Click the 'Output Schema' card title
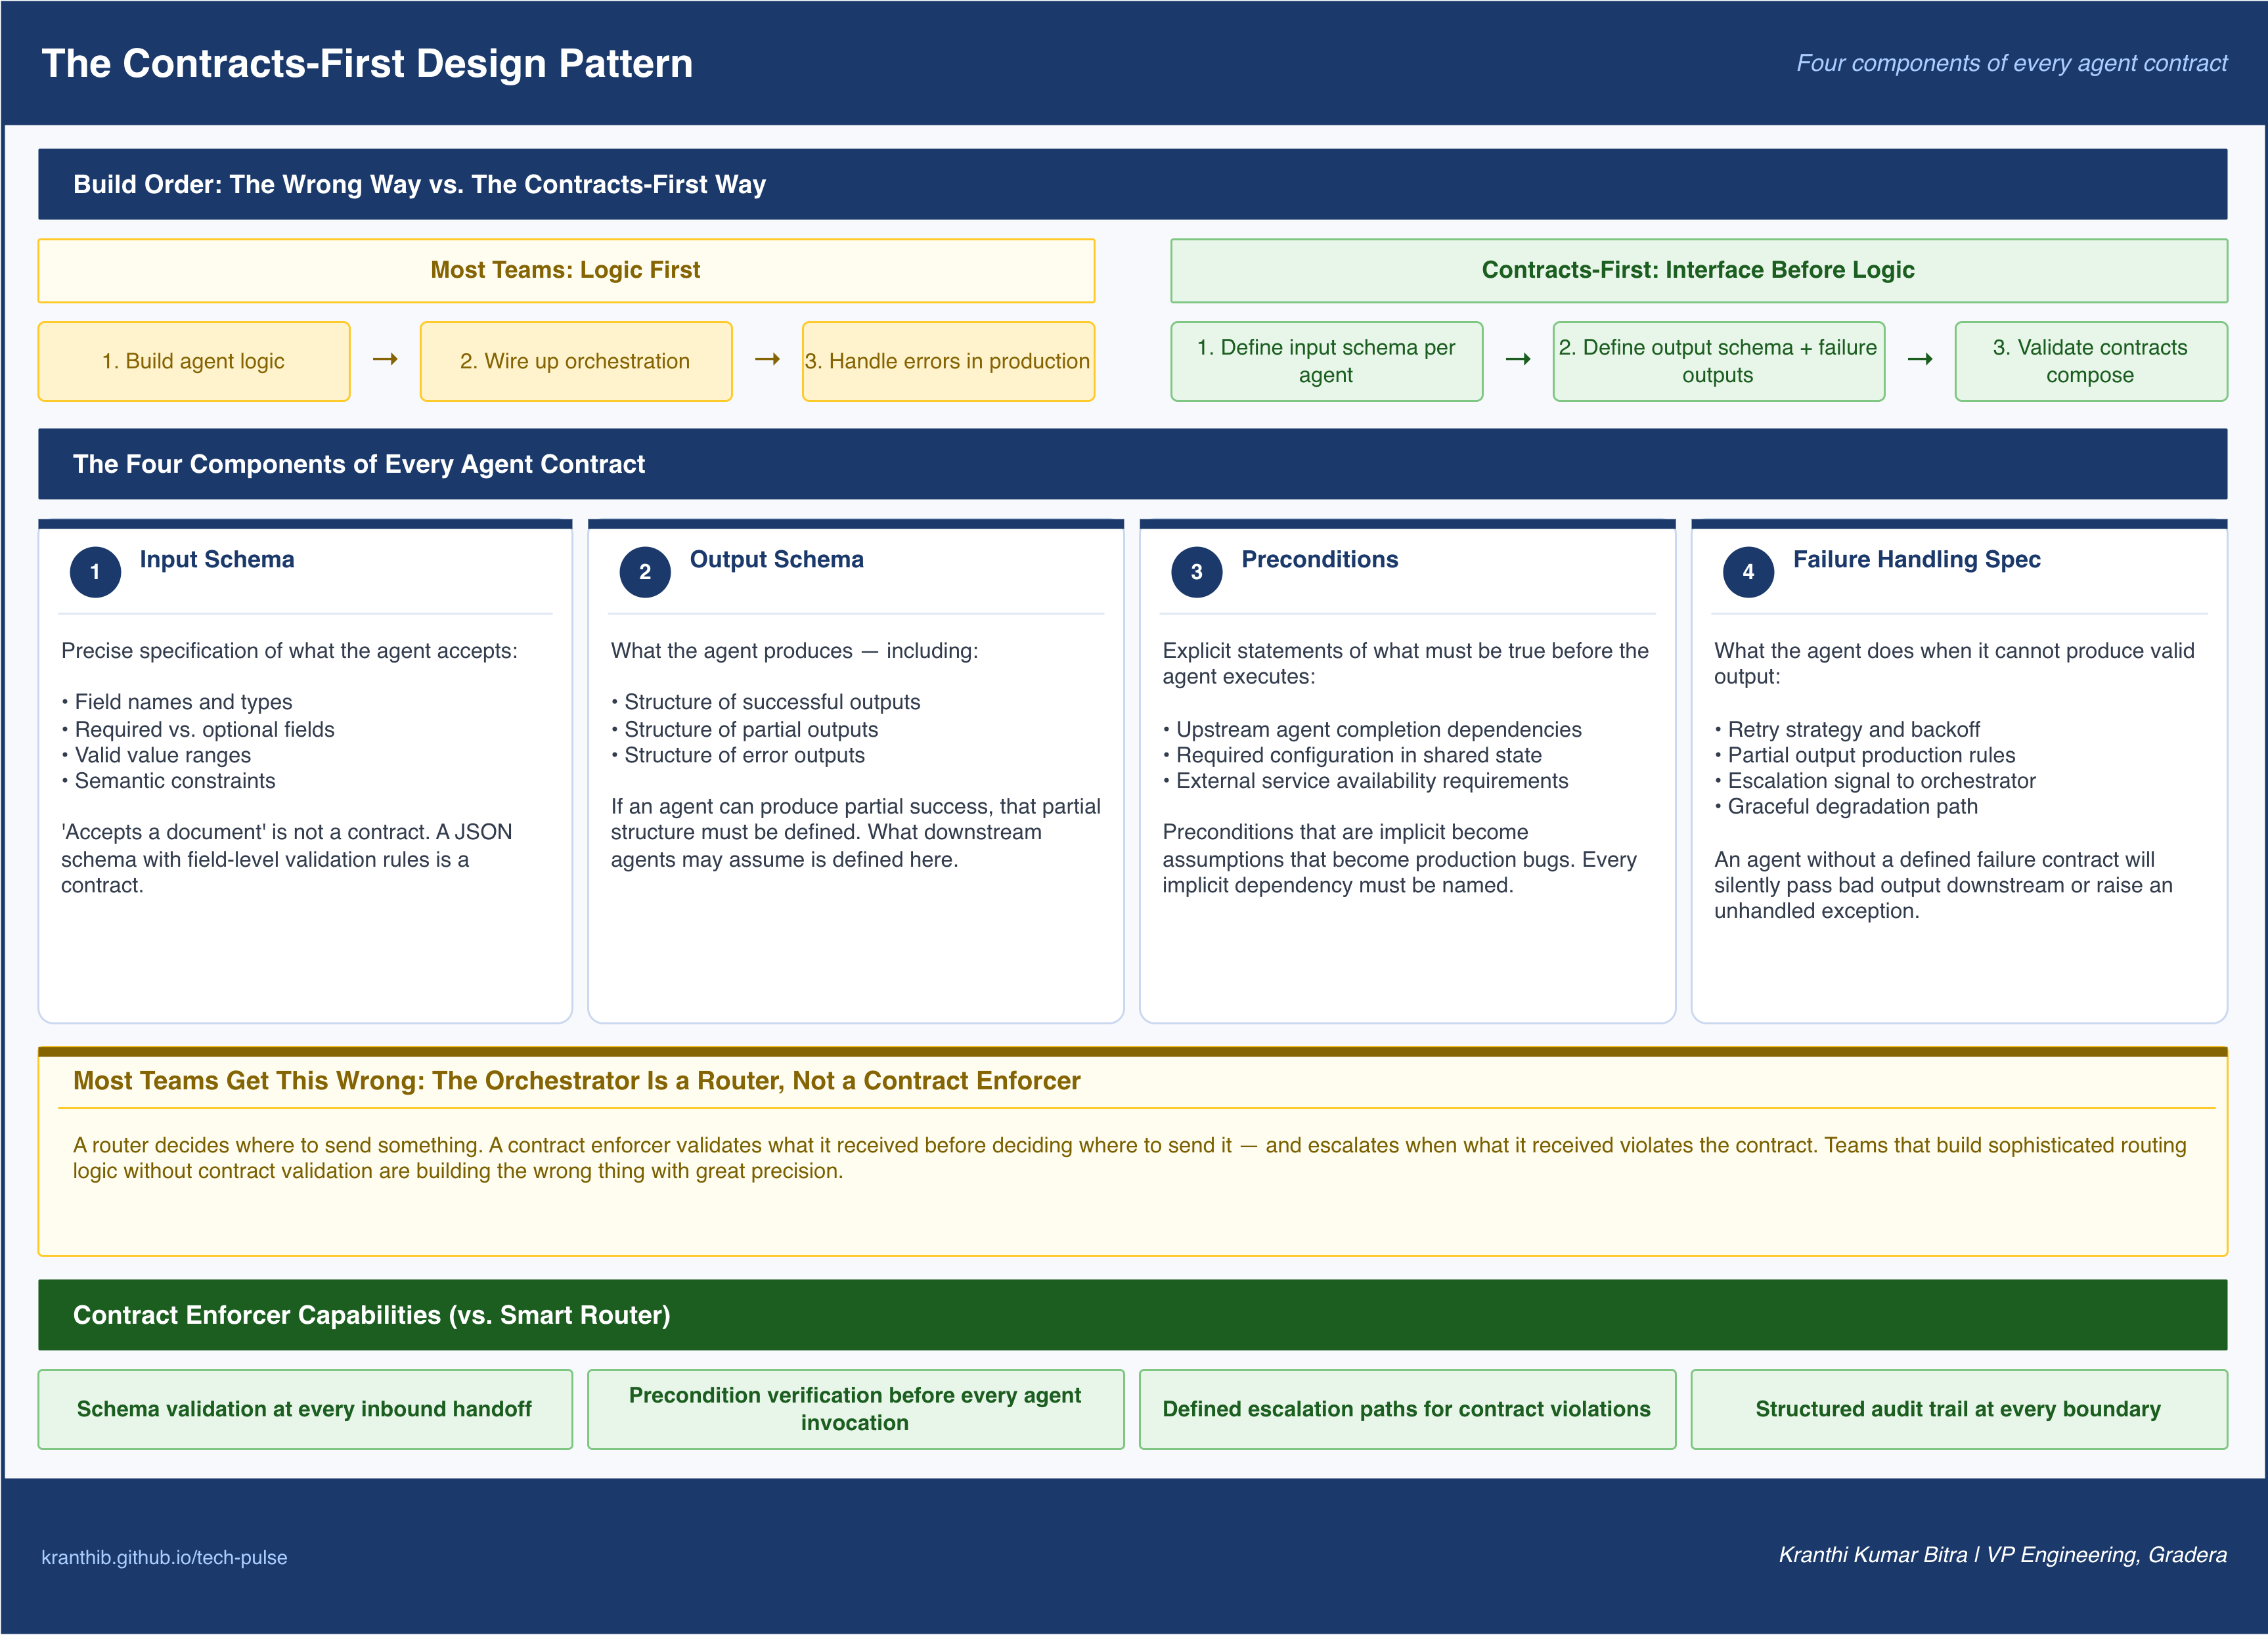 pos(777,559)
